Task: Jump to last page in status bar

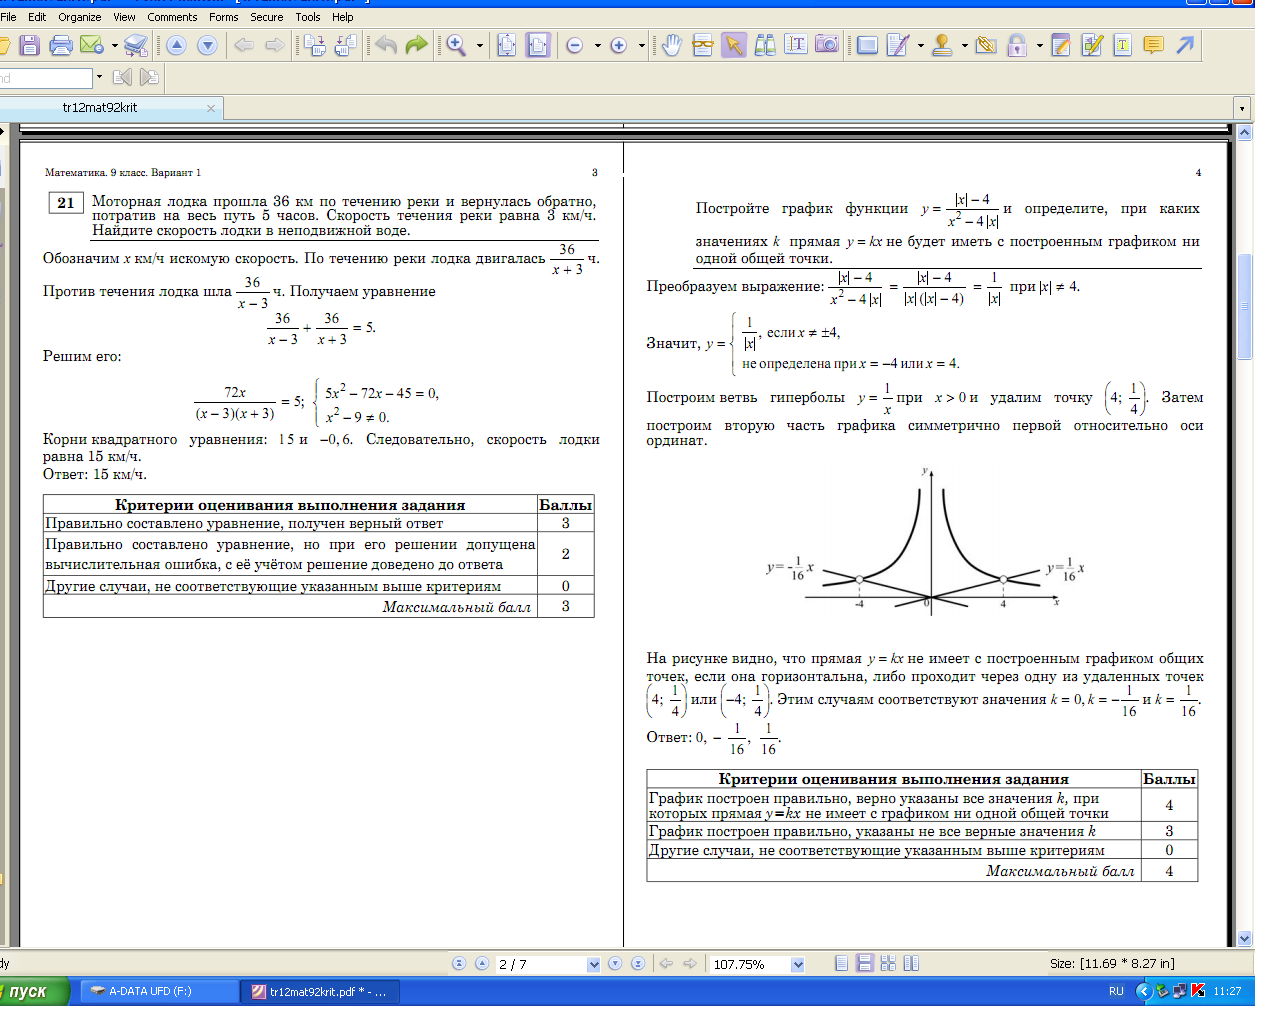Action: [x=638, y=964]
